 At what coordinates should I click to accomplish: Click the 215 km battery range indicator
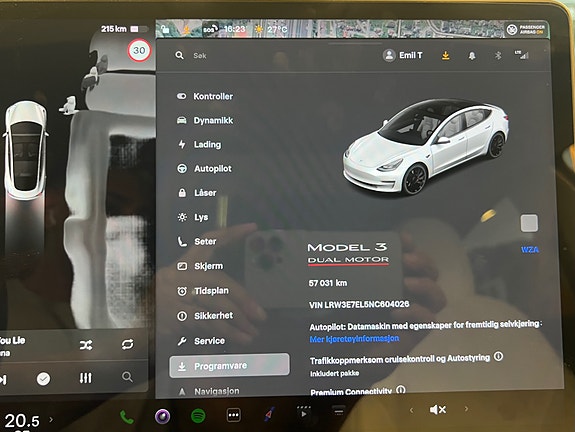click(124, 29)
